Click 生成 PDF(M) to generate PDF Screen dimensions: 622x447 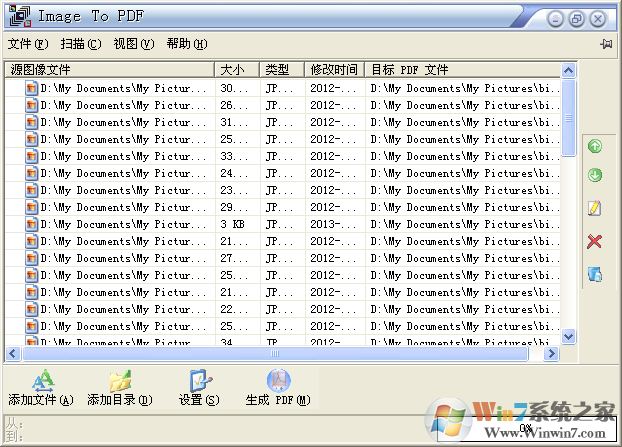coord(278,388)
